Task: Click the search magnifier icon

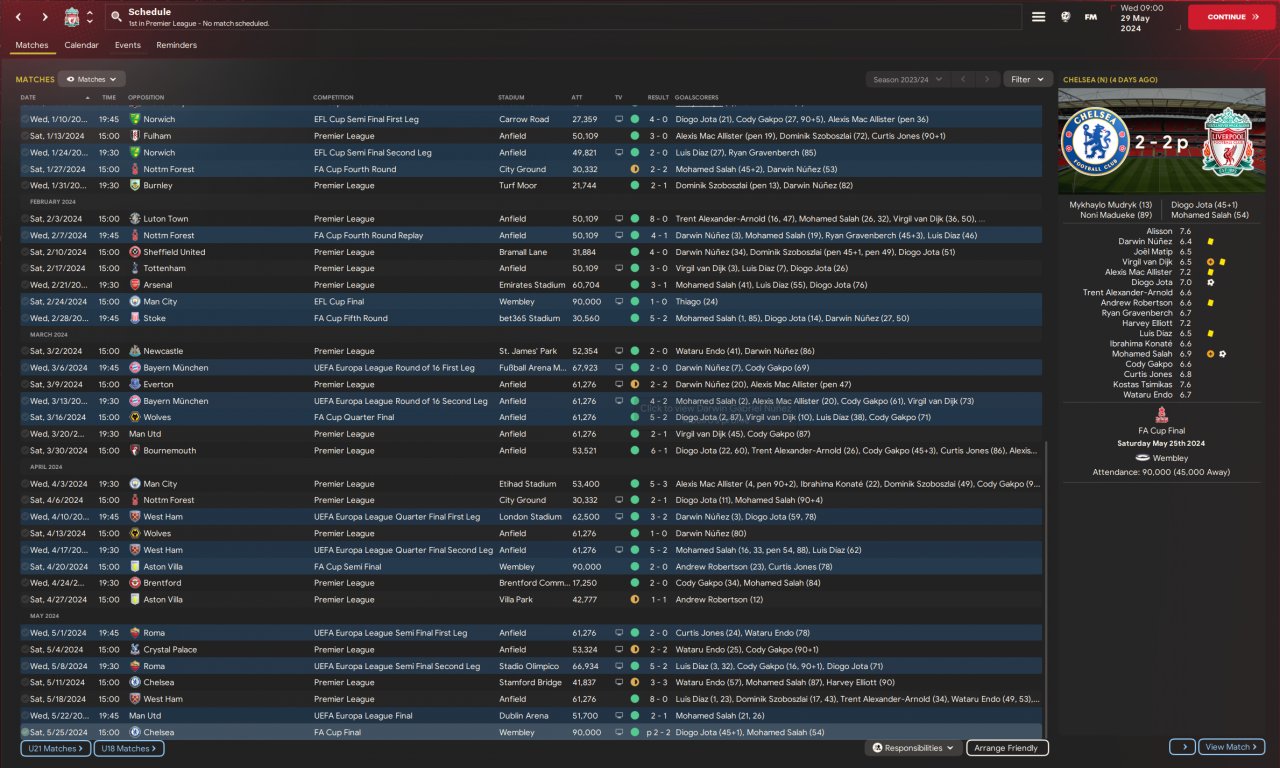Action: coord(116,17)
